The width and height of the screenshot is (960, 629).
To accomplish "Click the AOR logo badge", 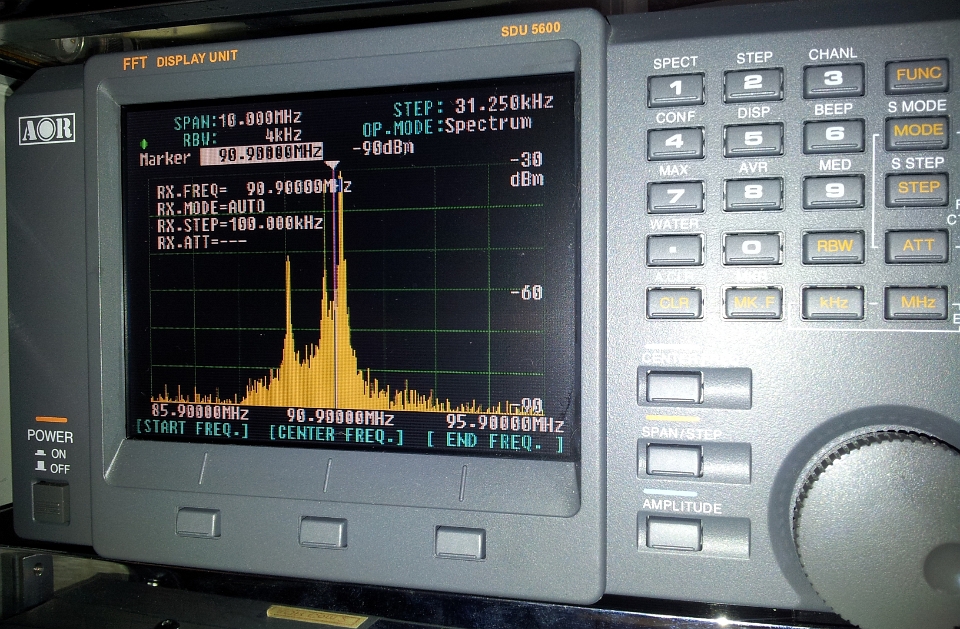I will (47, 129).
